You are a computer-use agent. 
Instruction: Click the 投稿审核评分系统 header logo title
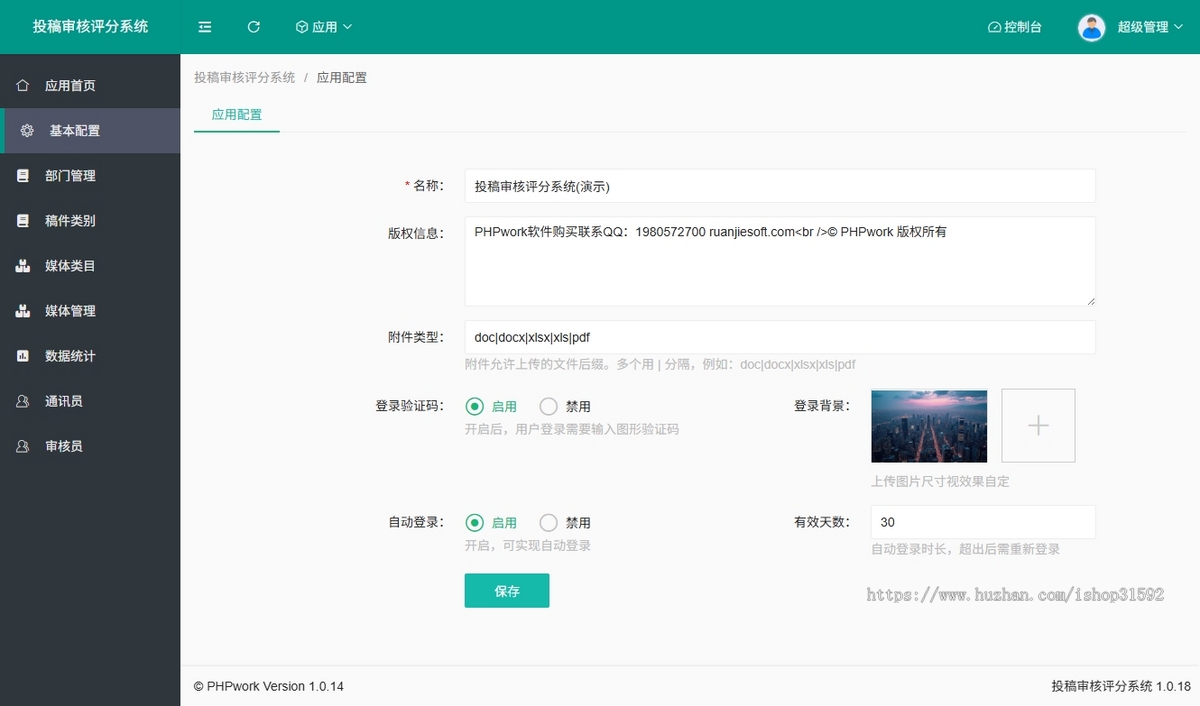[90, 27]
